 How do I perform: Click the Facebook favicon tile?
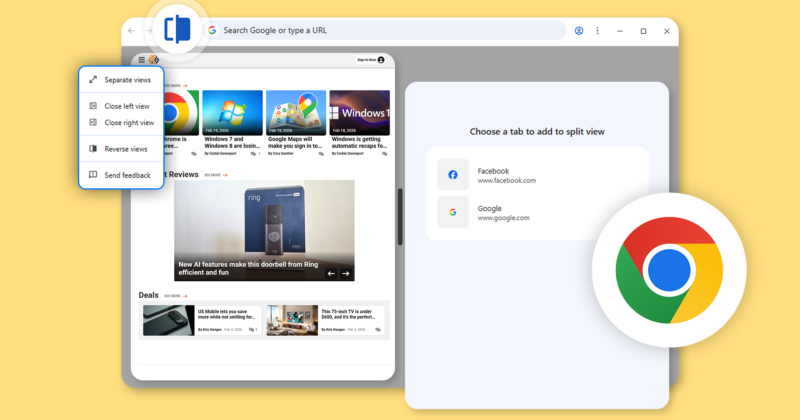[453, 175]
